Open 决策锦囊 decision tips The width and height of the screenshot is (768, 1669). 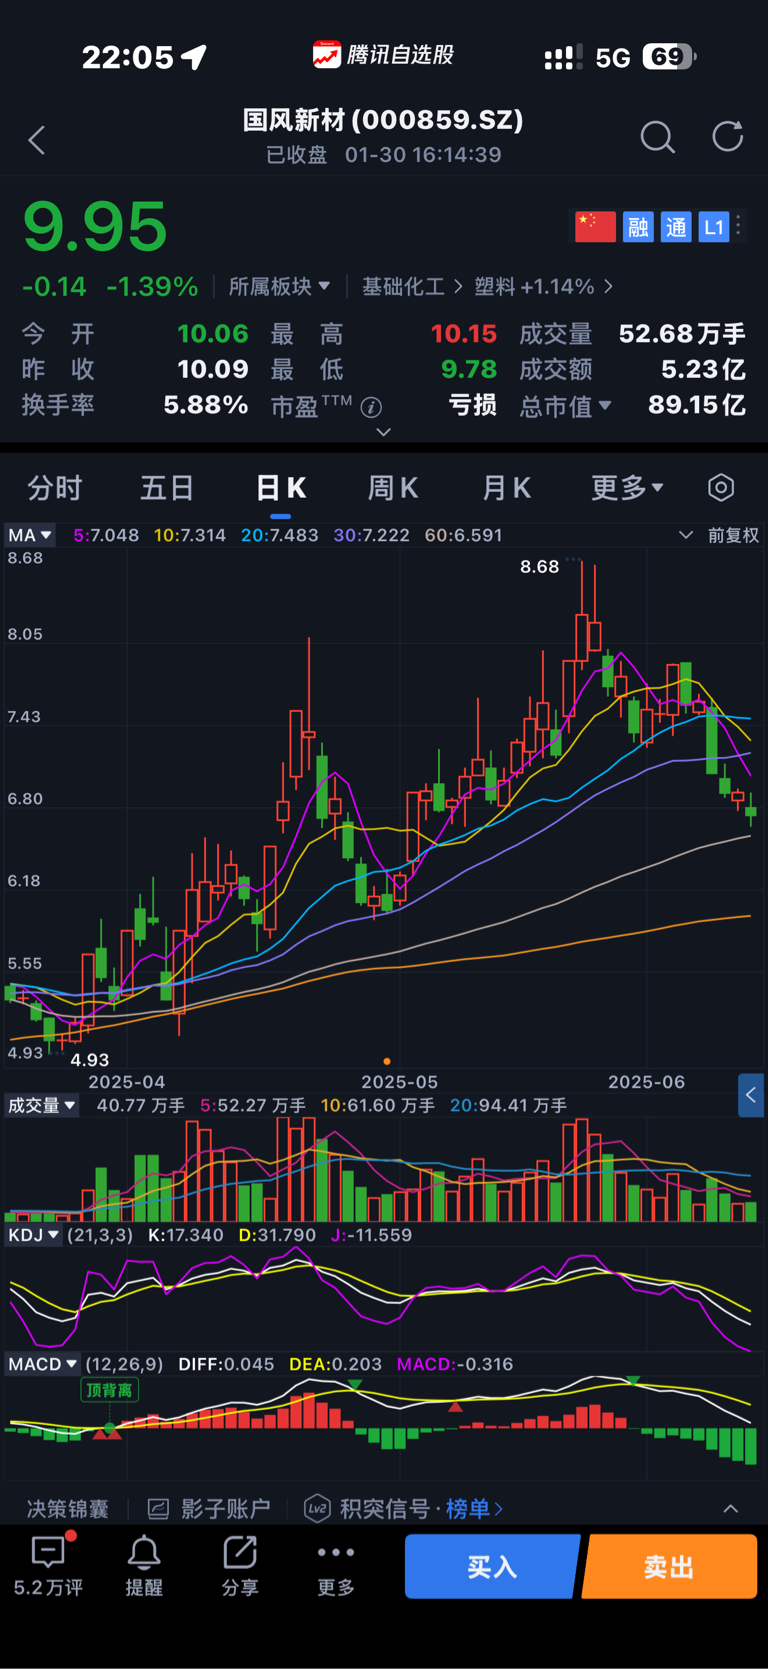(67, 1508)
